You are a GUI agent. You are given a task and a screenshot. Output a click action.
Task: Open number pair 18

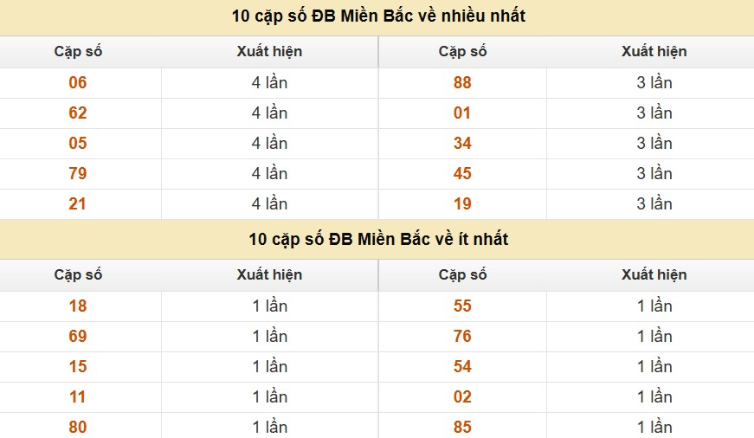click(78, 306)
